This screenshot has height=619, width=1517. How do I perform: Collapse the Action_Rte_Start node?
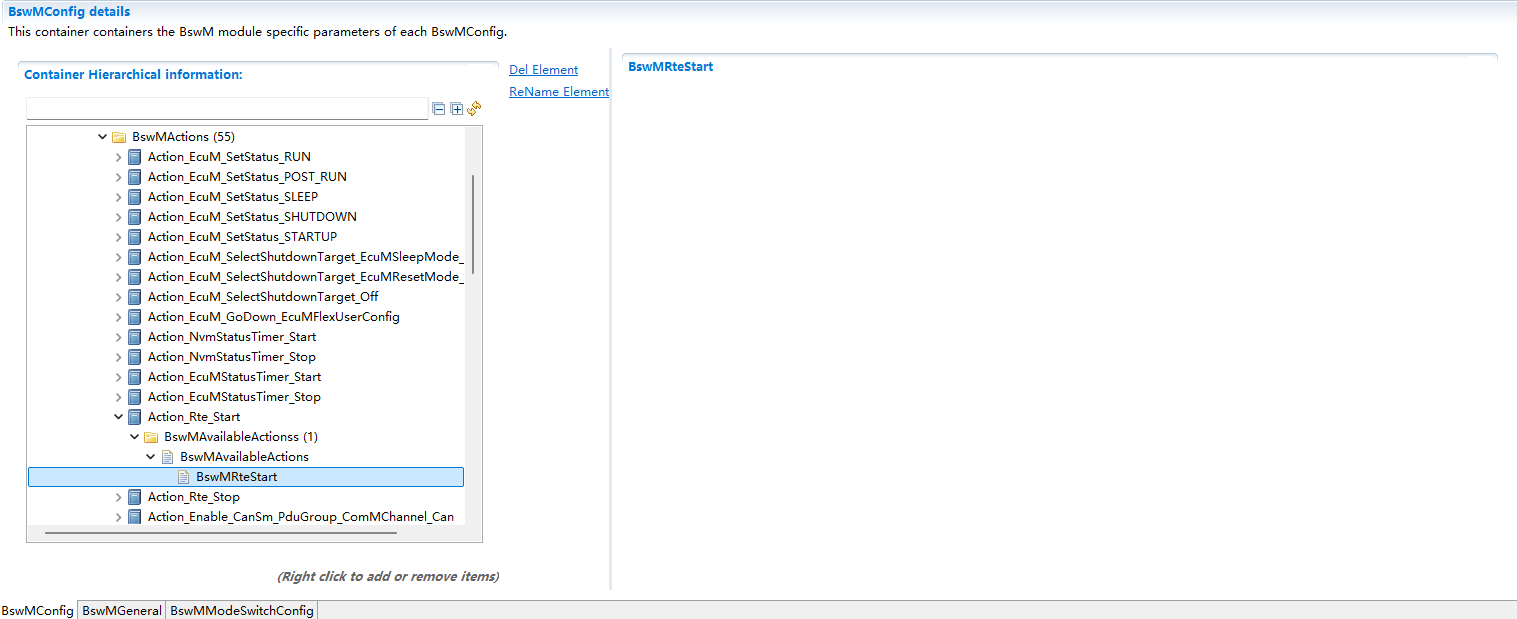(x=119, y=417)
